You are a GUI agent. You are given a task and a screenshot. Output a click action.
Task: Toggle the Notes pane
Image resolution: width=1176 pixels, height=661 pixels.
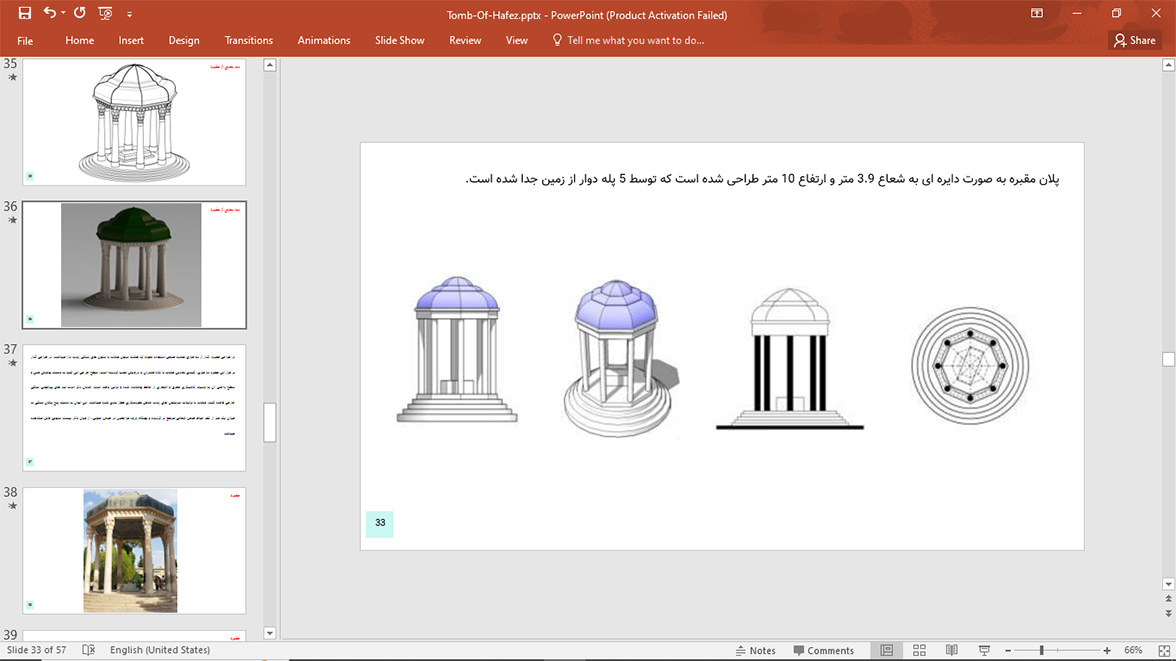click(755, 650)
